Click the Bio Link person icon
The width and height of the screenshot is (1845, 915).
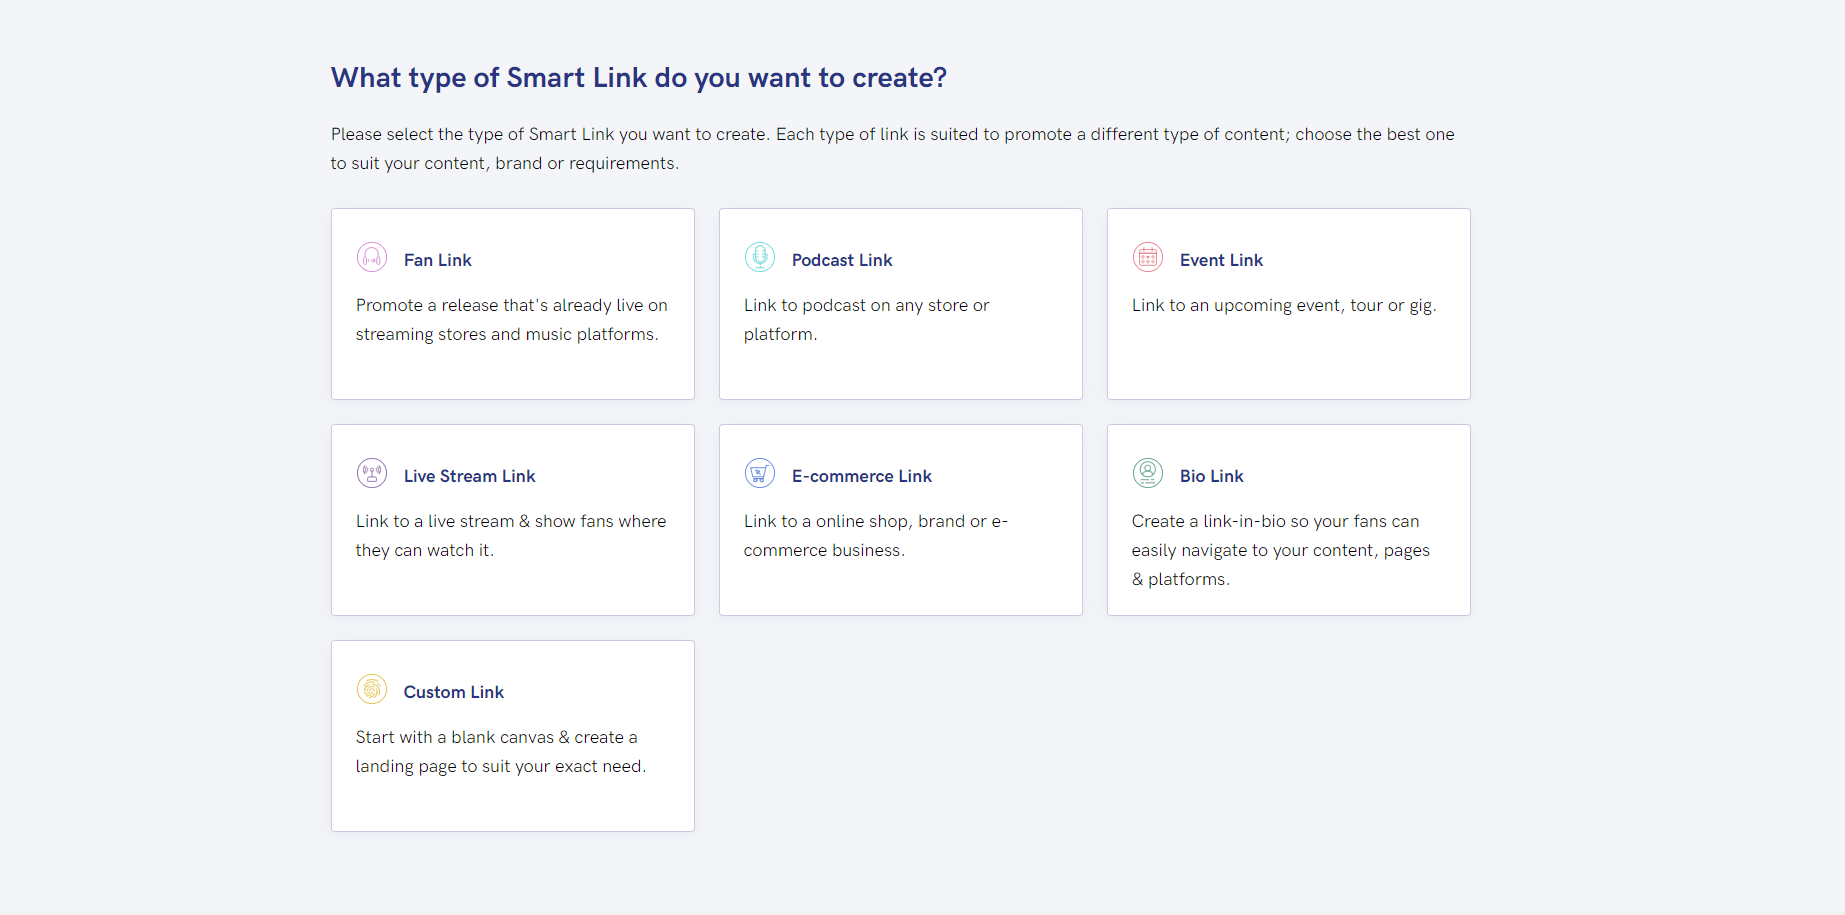1148,473
